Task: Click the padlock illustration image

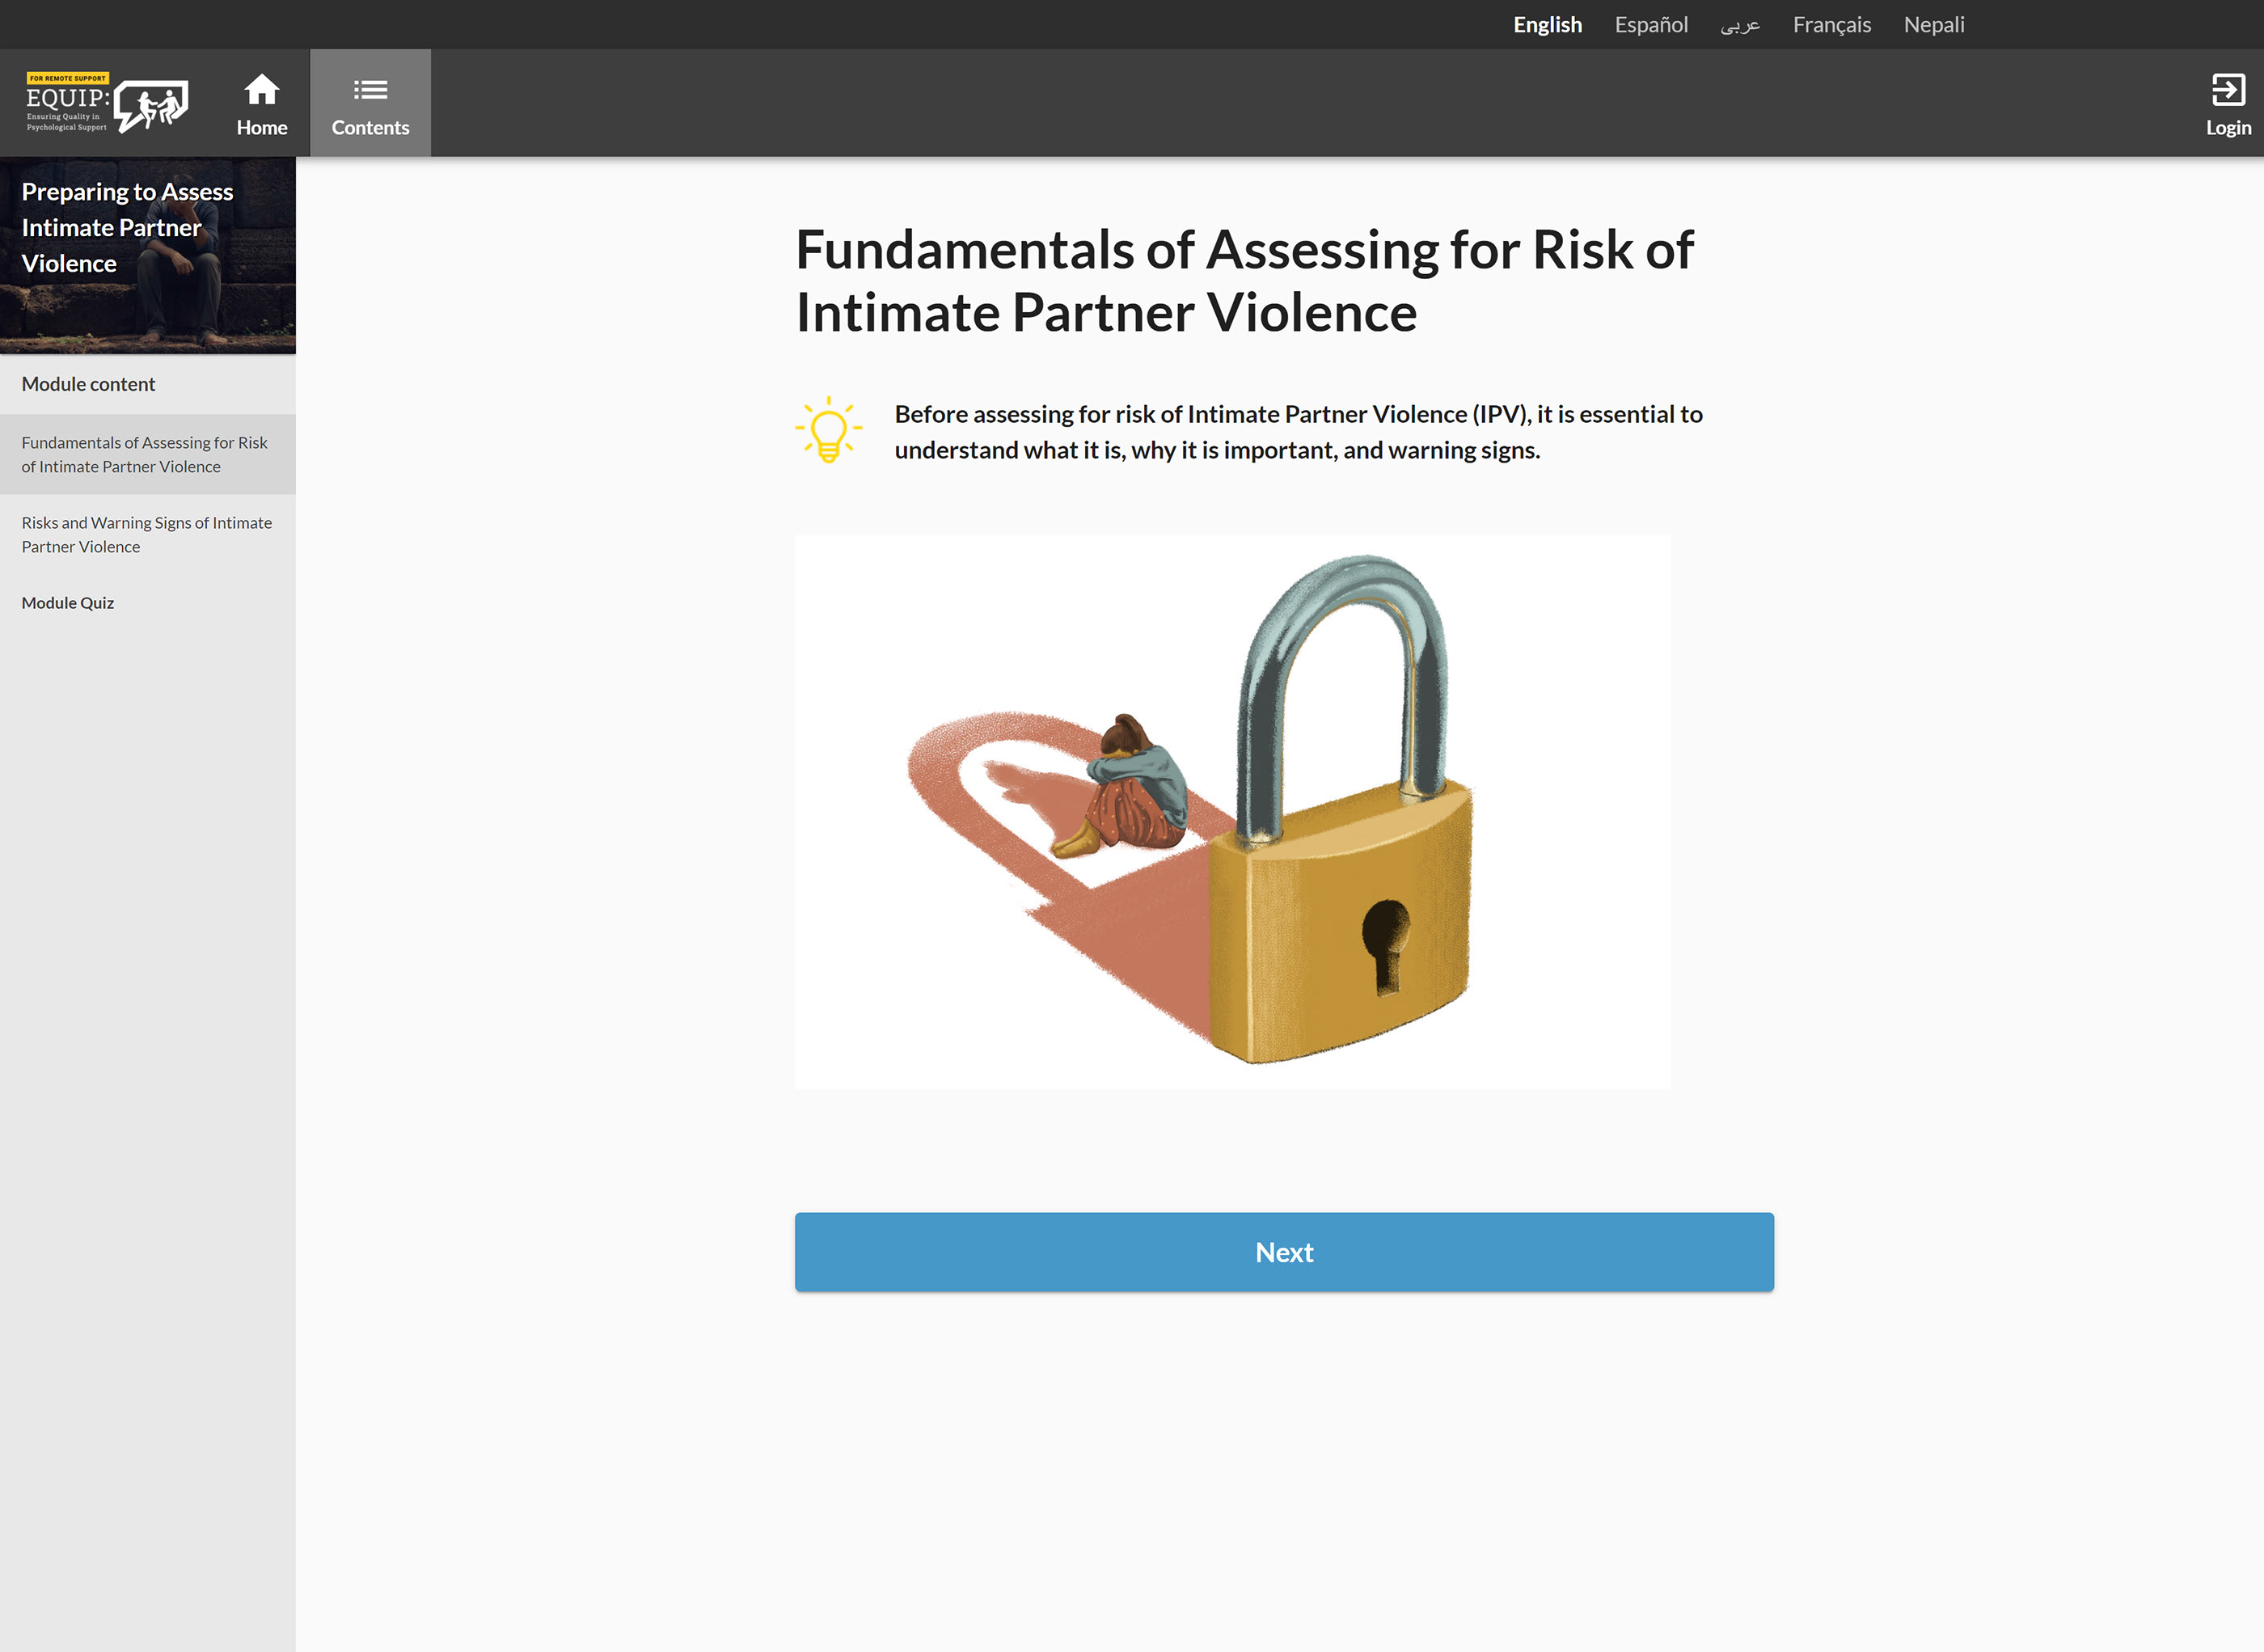Action: click(x=1232, y=812)
